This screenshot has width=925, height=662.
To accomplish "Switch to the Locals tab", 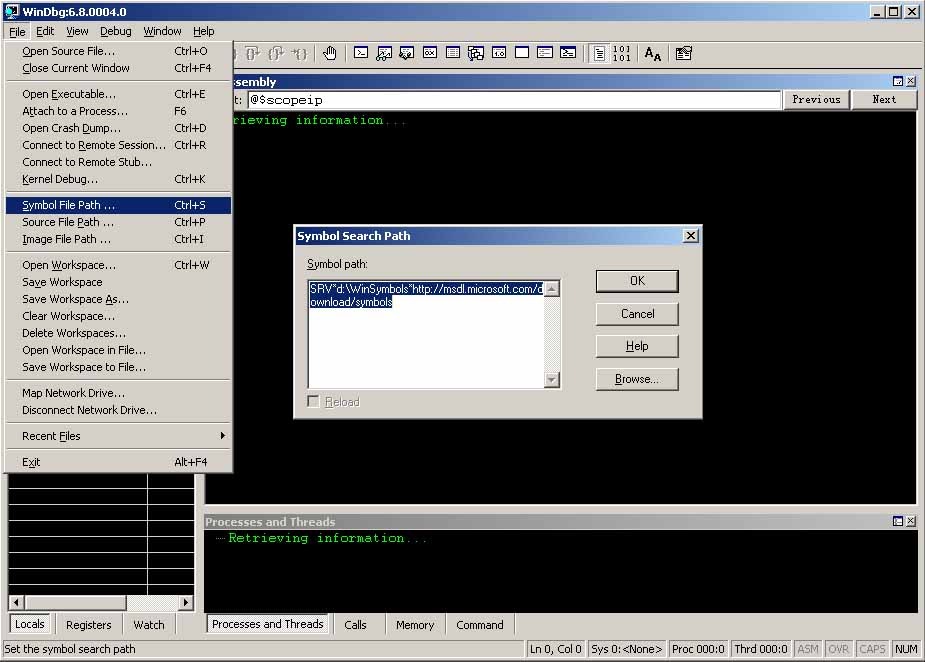I will [29, 624].
